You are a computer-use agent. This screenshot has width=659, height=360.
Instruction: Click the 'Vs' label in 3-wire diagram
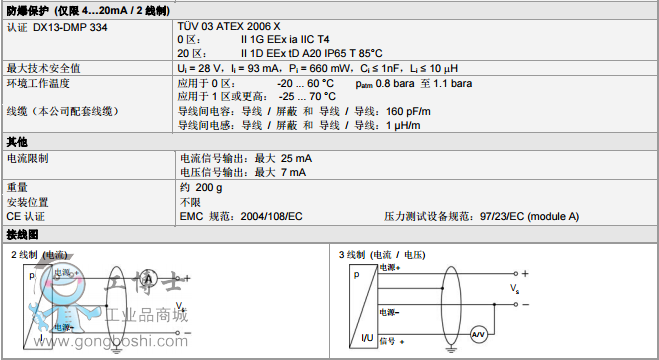tap(514, 289)
